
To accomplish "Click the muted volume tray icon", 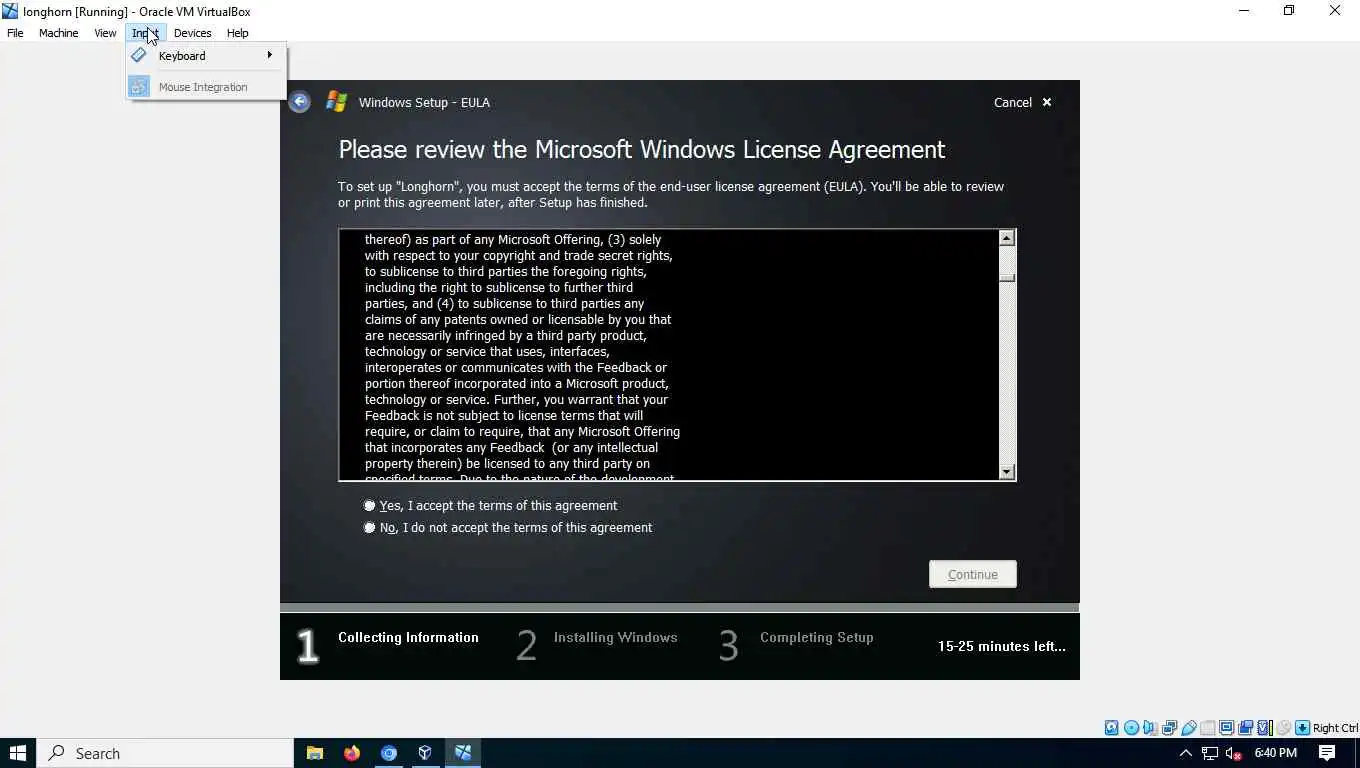I will pos(1234,753).
